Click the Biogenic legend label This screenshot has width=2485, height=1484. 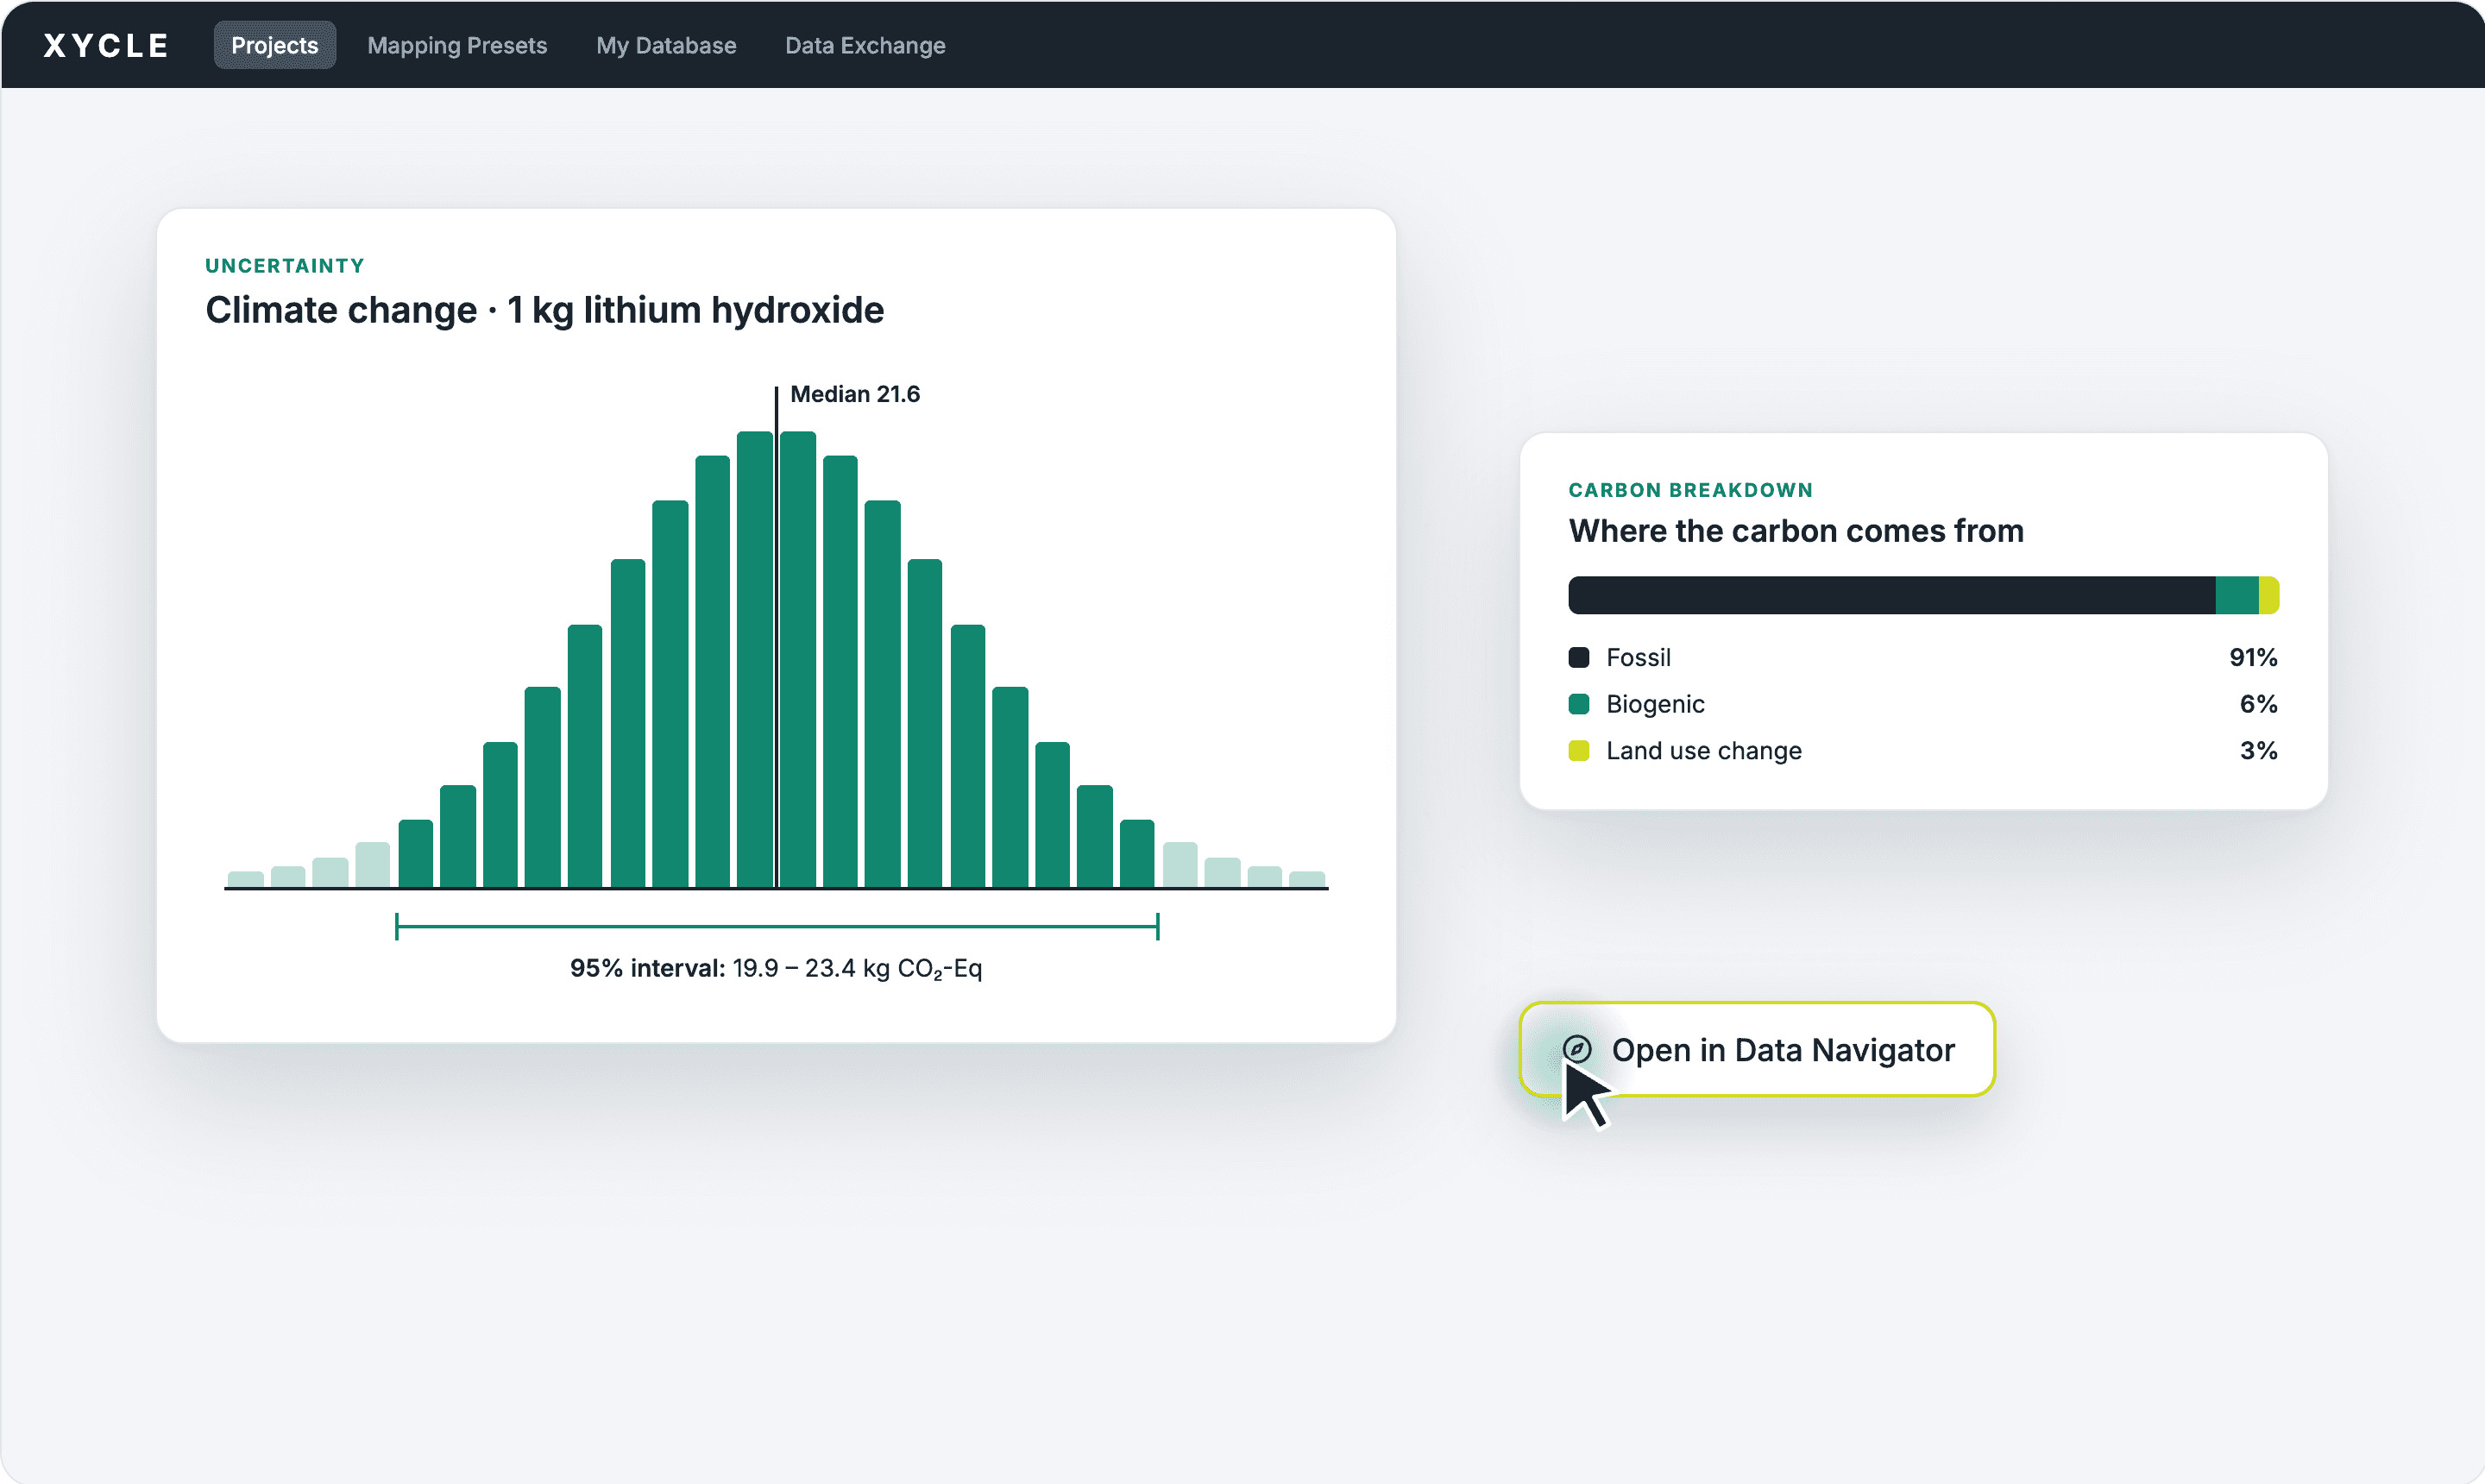pyautogui.click(x=1655, y=704)
